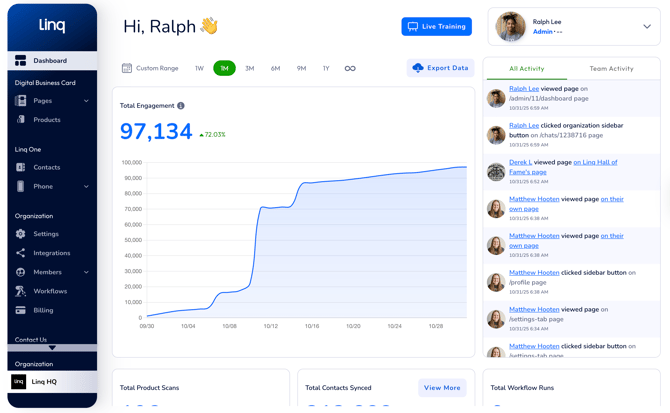Screen dimensions: 670x413
Task: Select the 3M time range
Action: coord(250,68)
